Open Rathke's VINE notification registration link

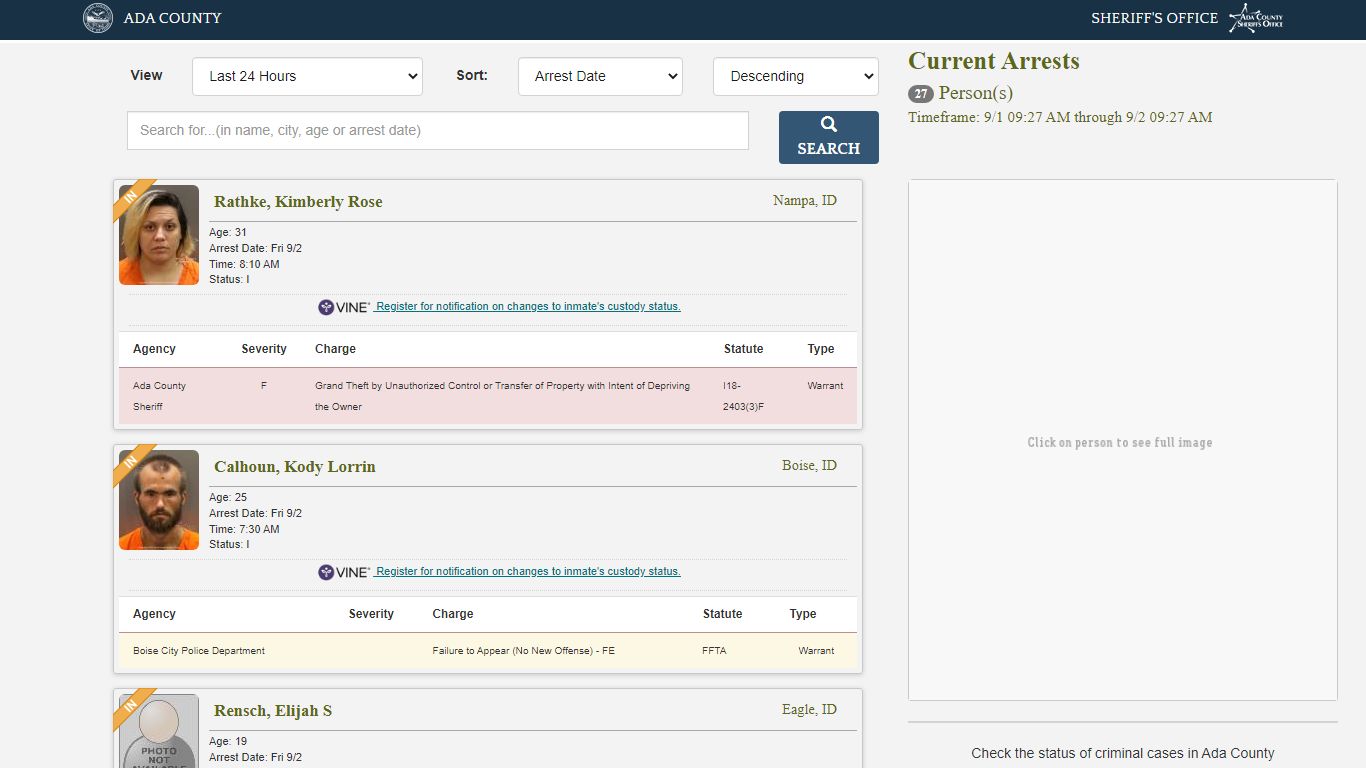click(x=528, y=307)
